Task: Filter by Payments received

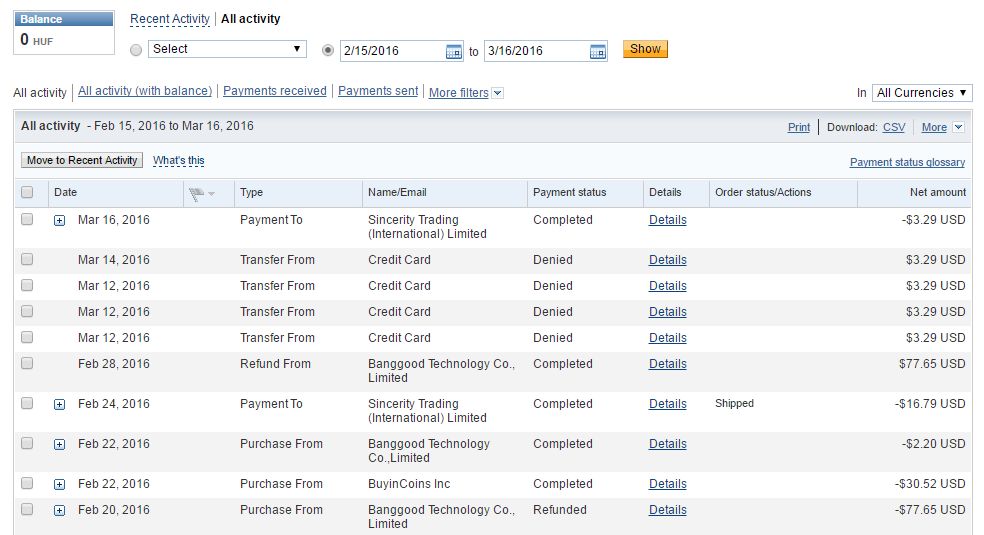Action: (275, 91)
